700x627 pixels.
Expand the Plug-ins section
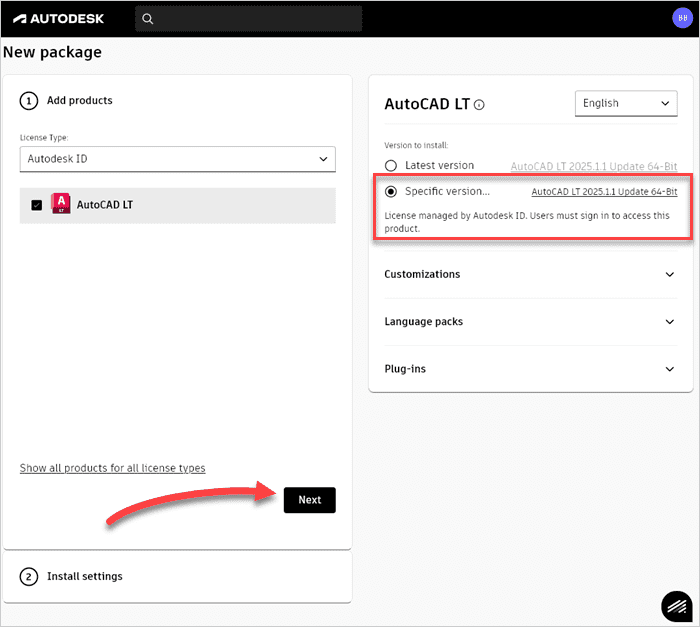(x=530, y=369)
